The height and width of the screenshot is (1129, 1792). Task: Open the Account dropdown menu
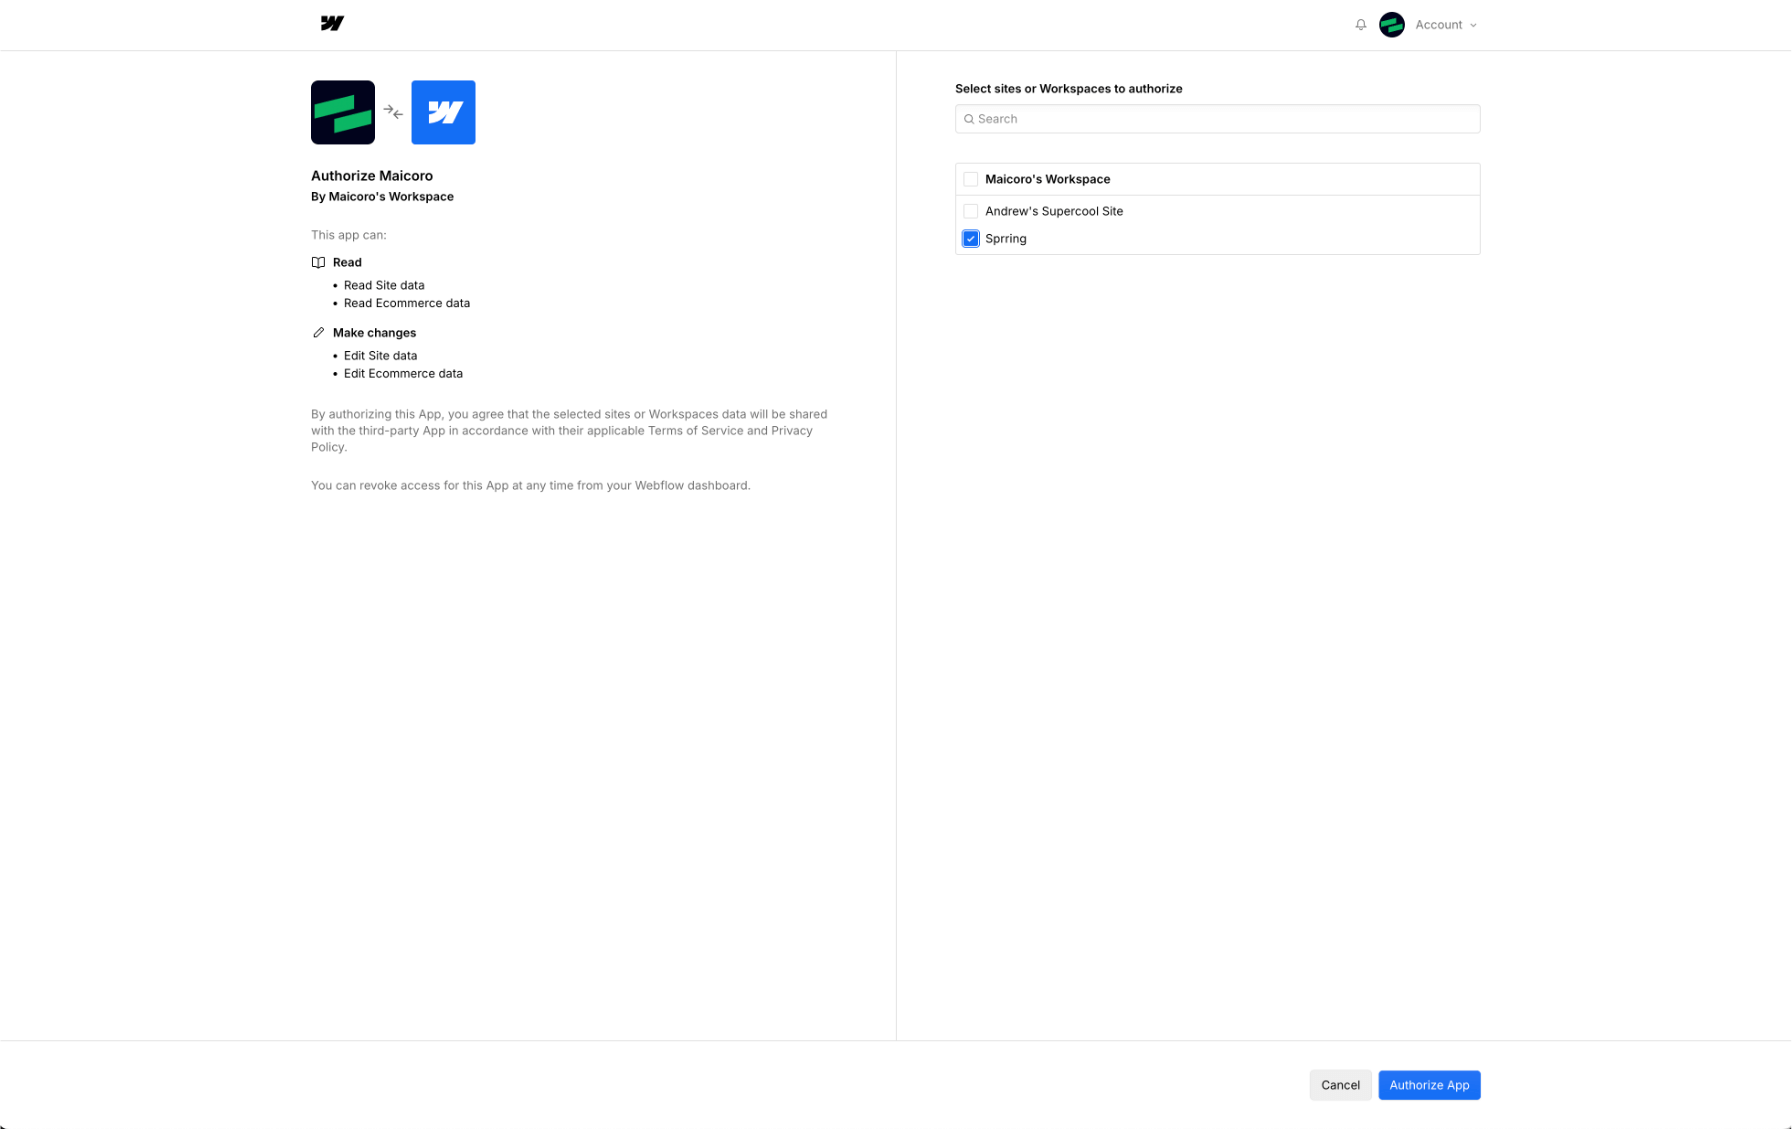(1446, 25)
